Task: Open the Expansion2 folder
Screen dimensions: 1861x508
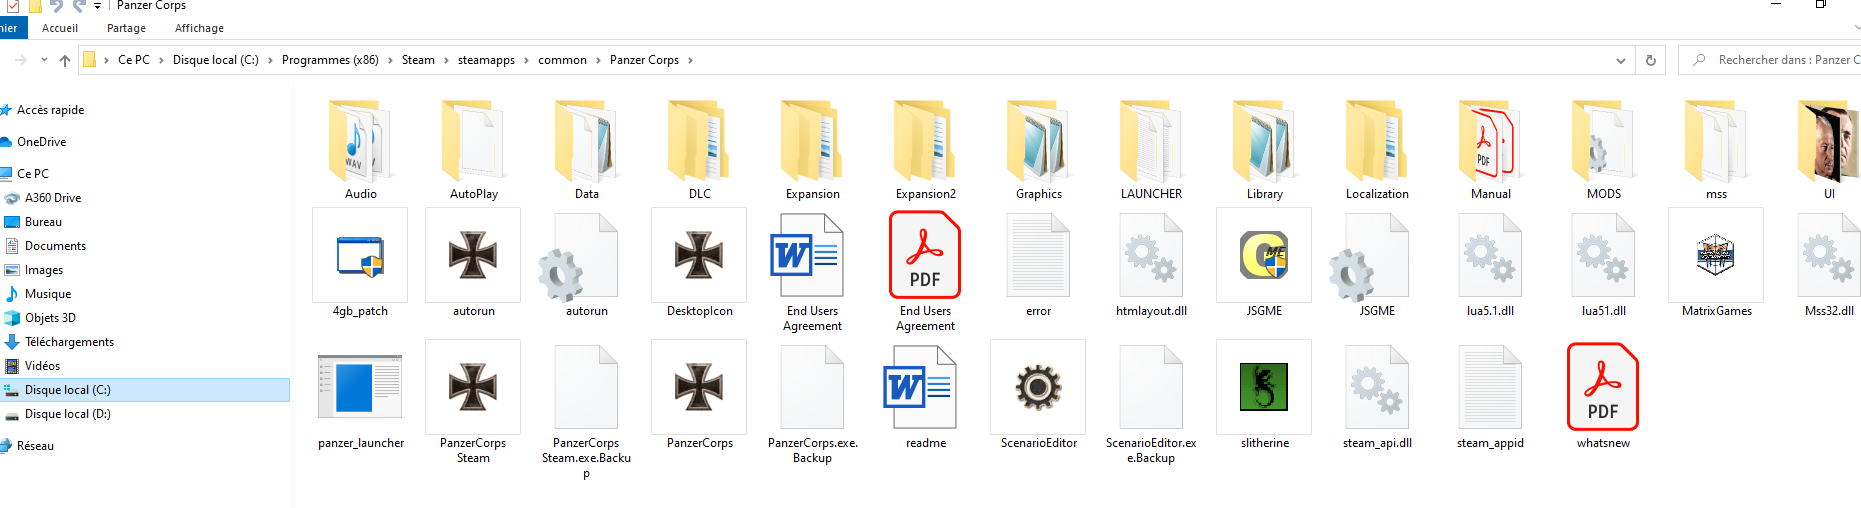Action: click(x=925, y=150)
